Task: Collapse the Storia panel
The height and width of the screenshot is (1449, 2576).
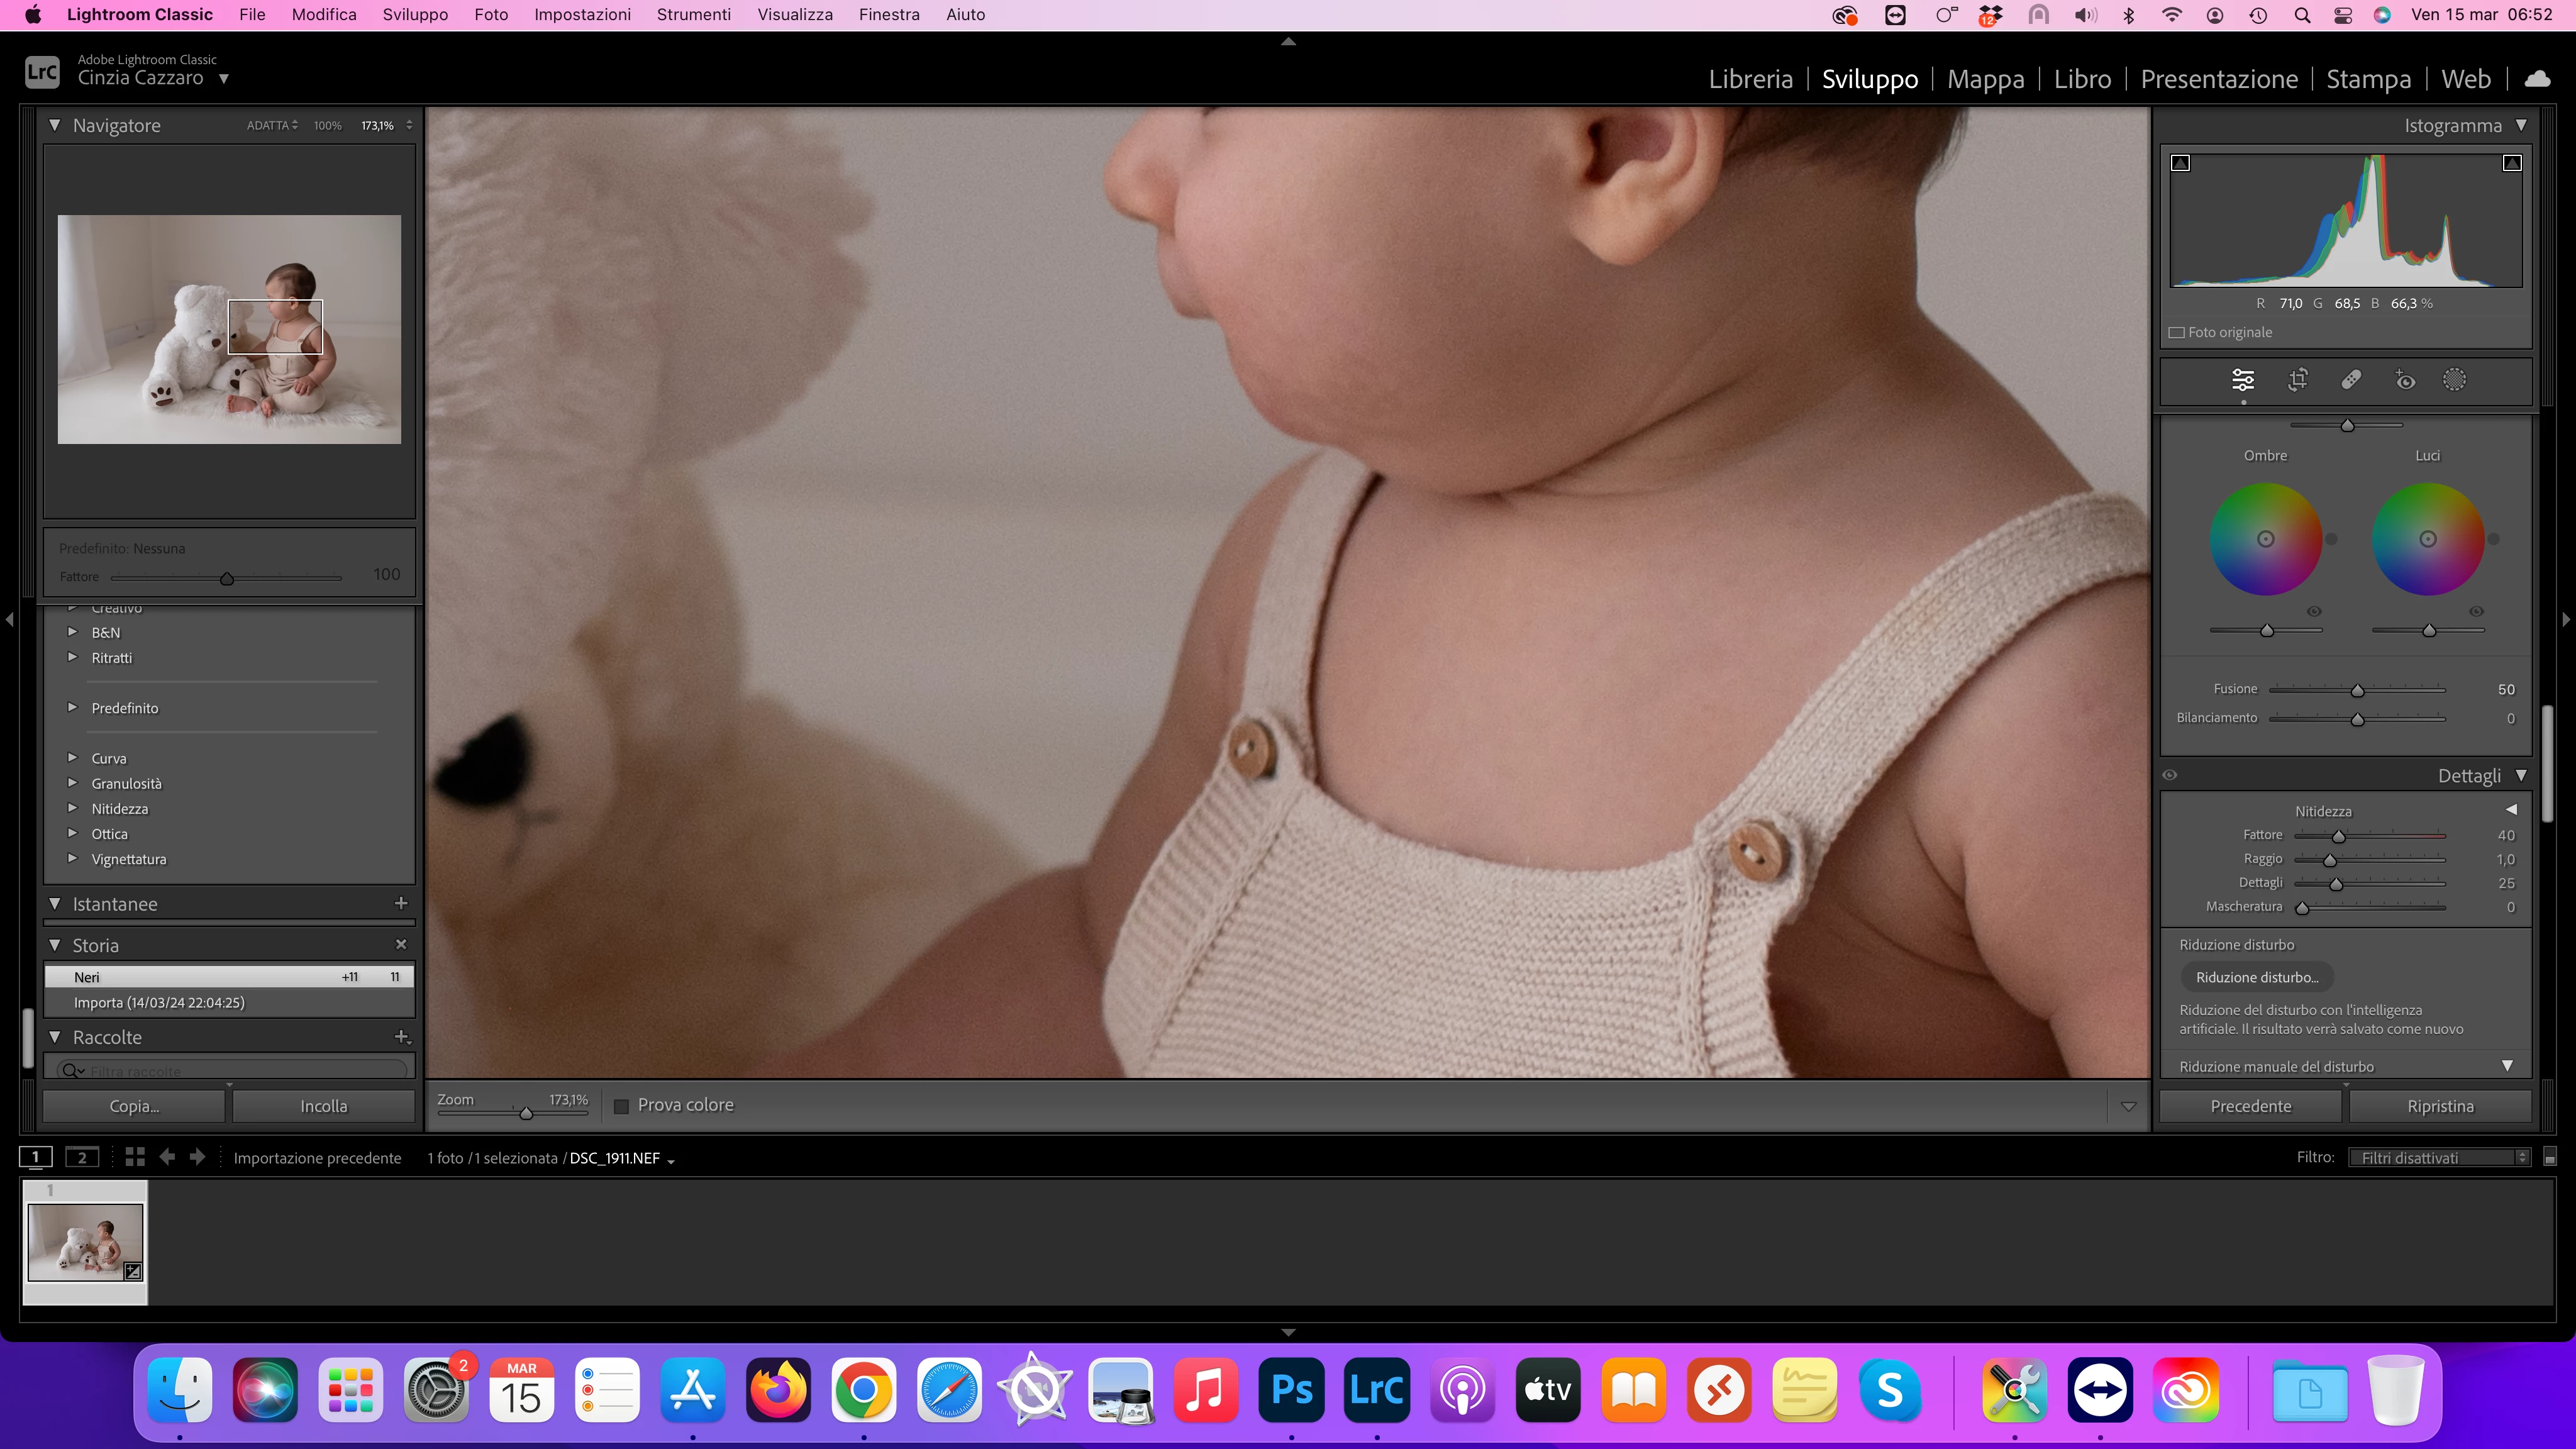Action: point(55,945)
